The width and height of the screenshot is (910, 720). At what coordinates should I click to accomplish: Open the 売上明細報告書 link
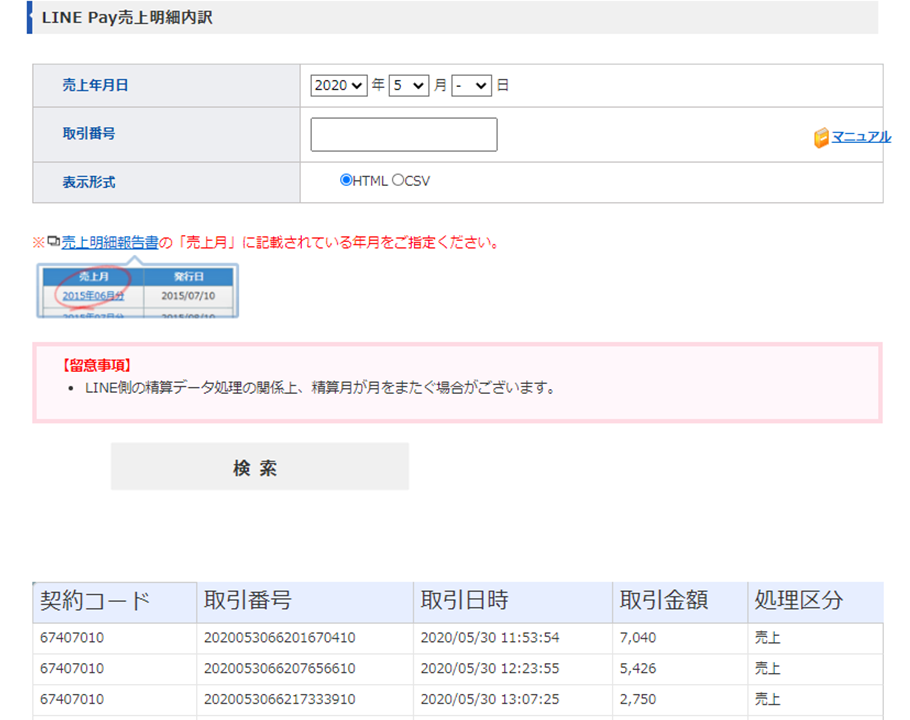point(110,242)
